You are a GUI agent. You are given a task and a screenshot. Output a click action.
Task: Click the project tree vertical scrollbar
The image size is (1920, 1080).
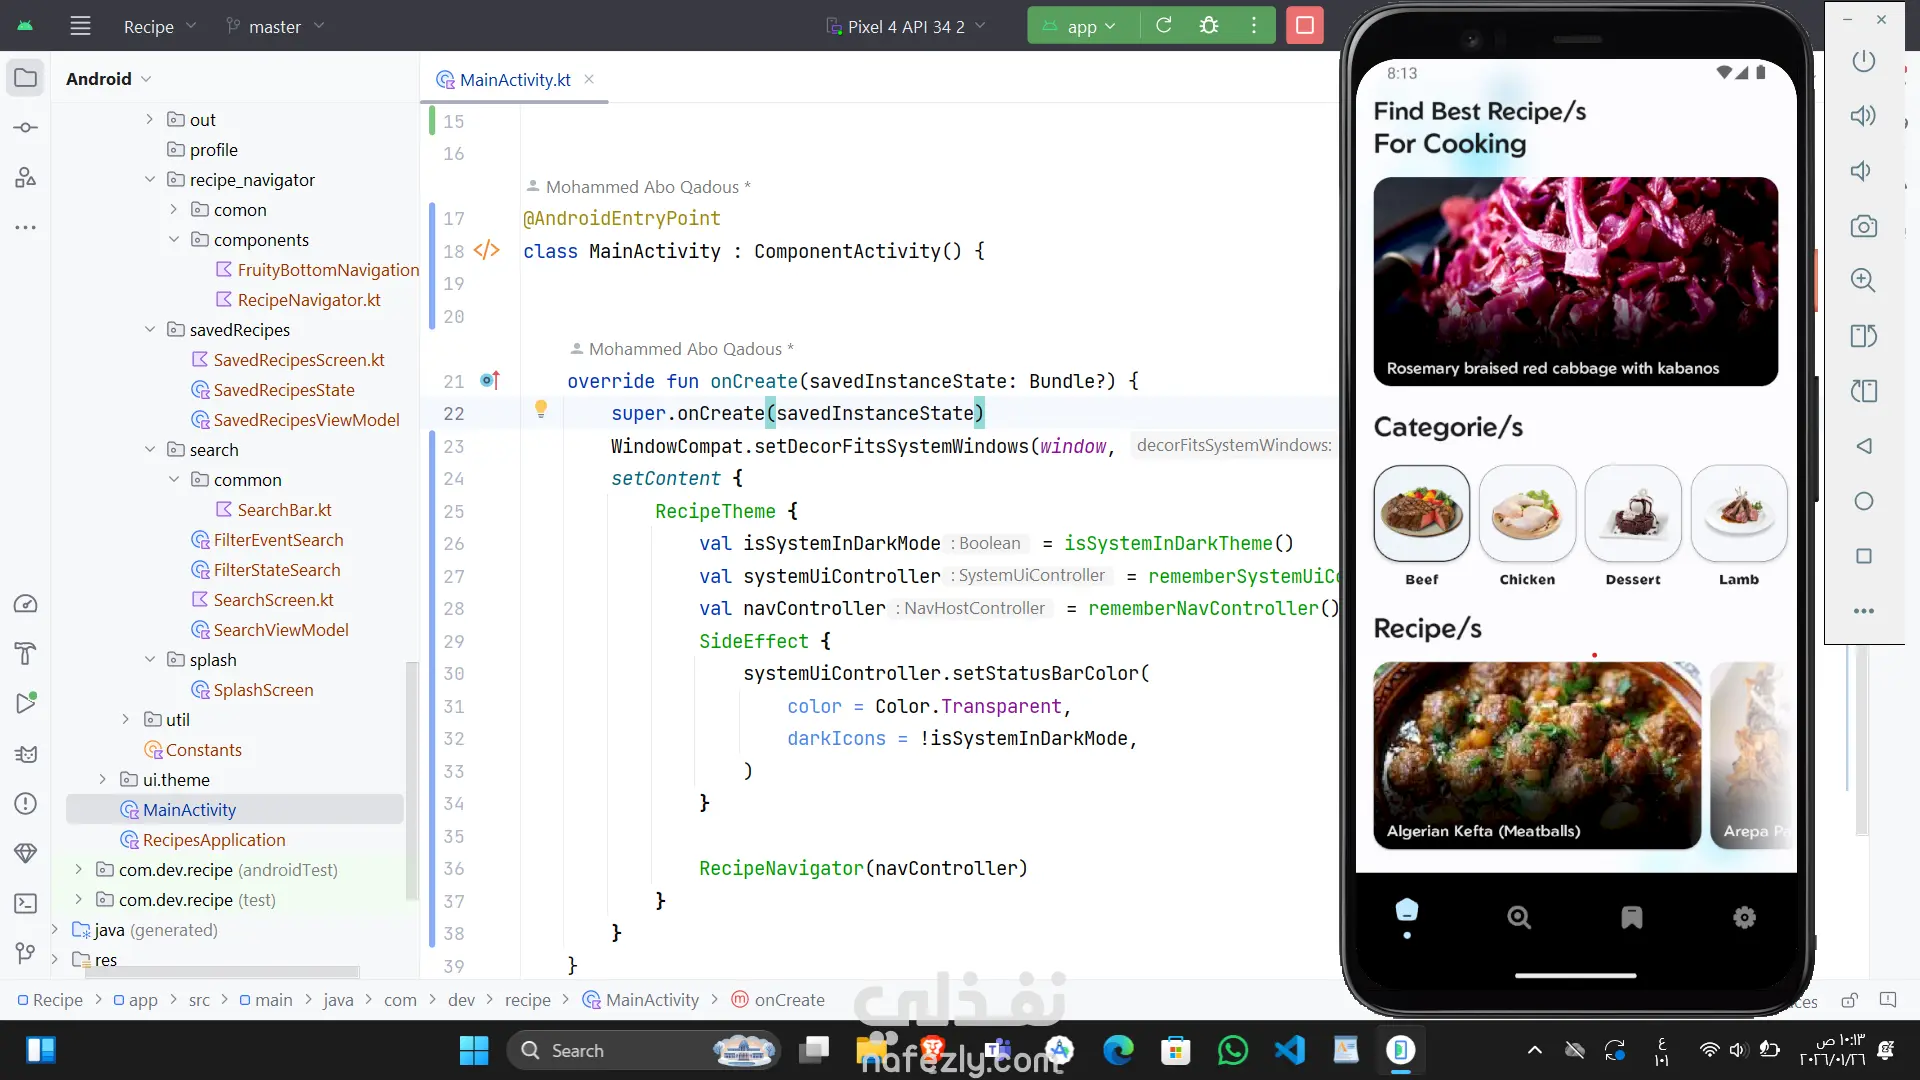pos(411,780)
